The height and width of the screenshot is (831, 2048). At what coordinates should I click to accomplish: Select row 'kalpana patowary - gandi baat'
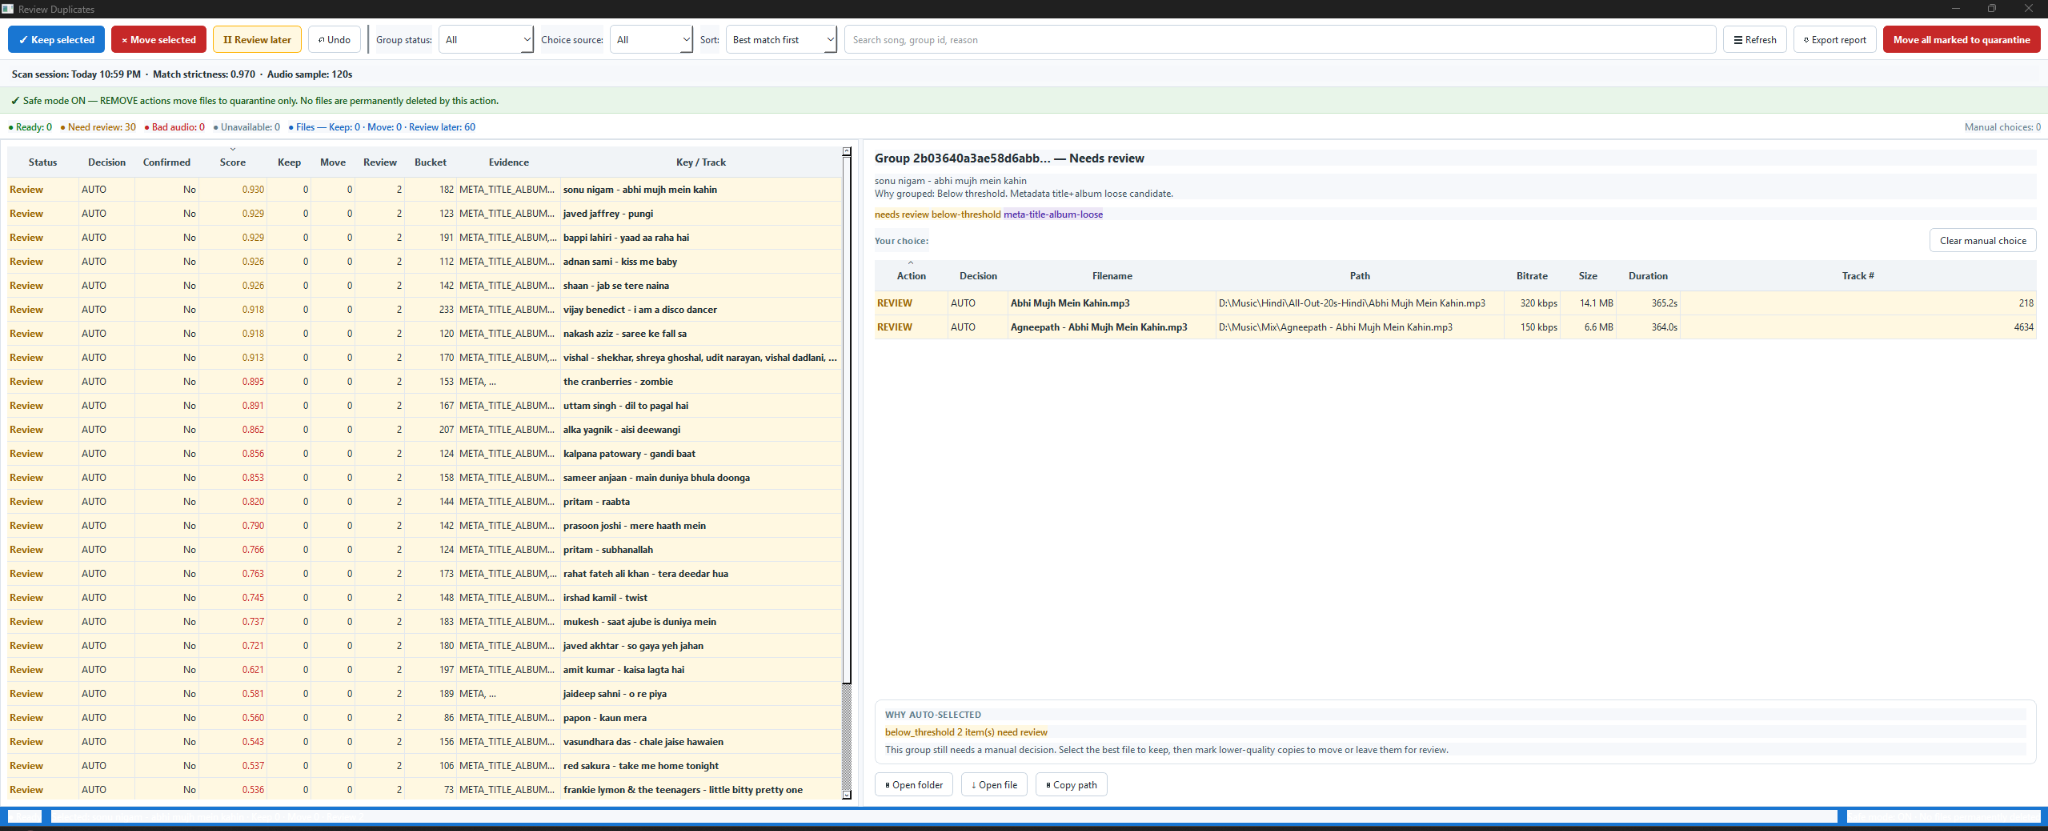click(x=425, y=453)
